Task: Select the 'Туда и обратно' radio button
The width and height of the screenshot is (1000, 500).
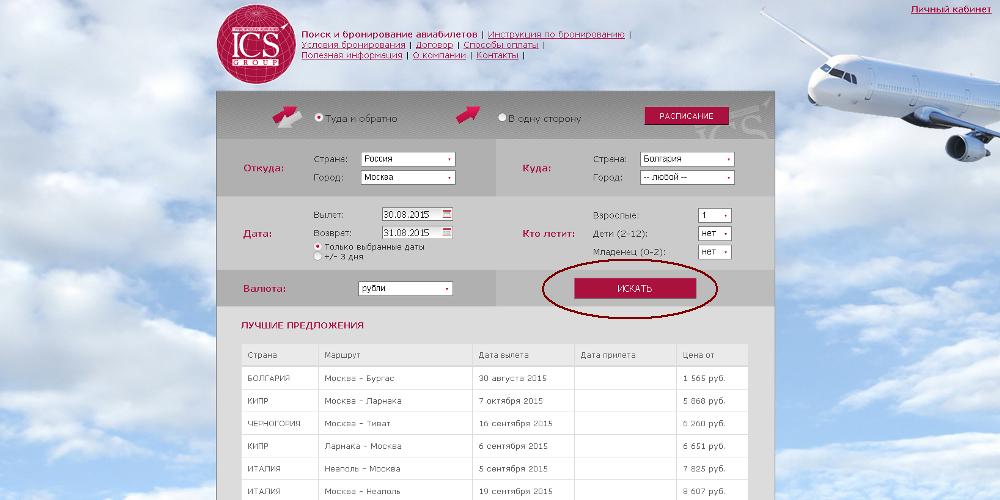Action: click(x=319, y=118)
